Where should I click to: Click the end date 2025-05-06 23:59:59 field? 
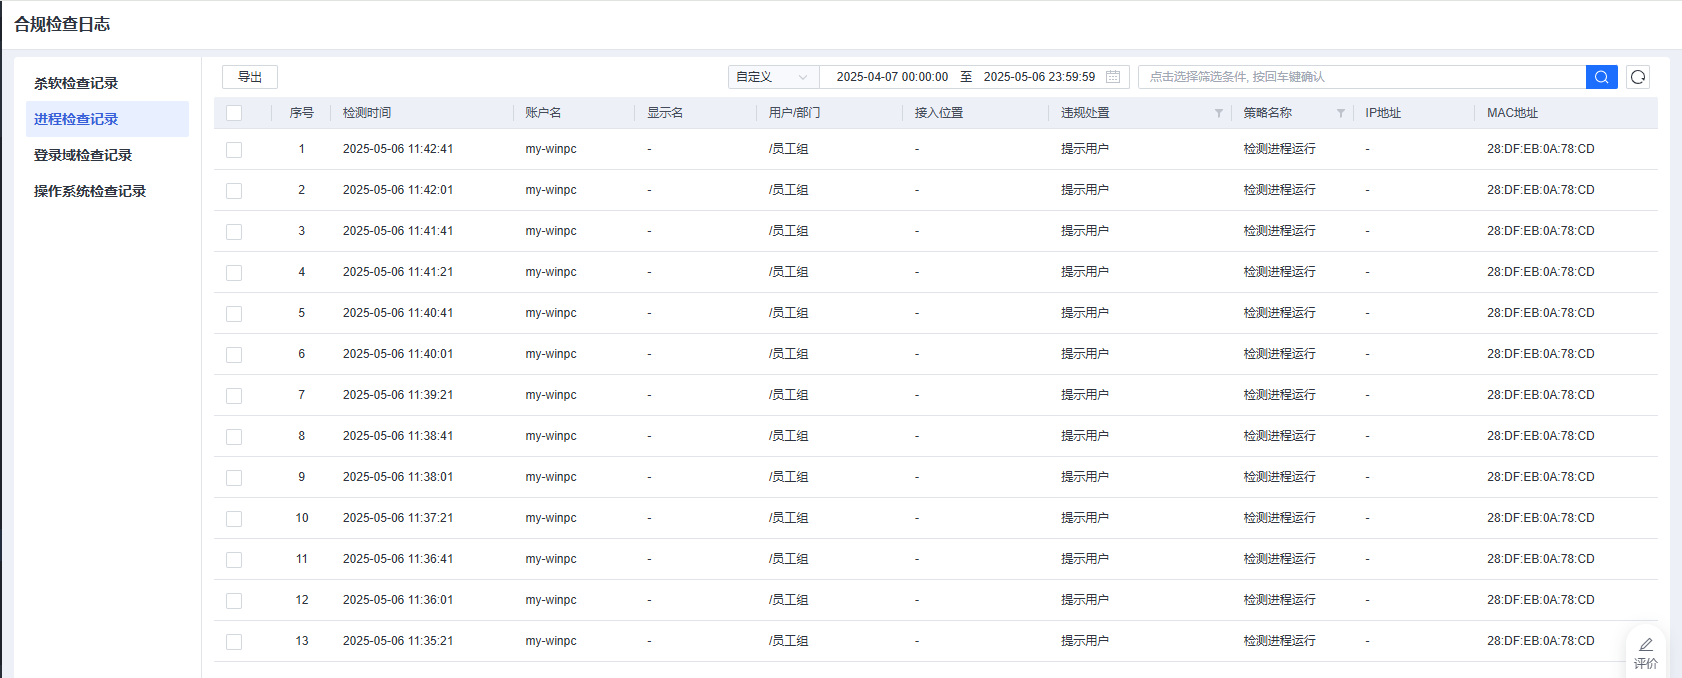tap(1039, 77)
